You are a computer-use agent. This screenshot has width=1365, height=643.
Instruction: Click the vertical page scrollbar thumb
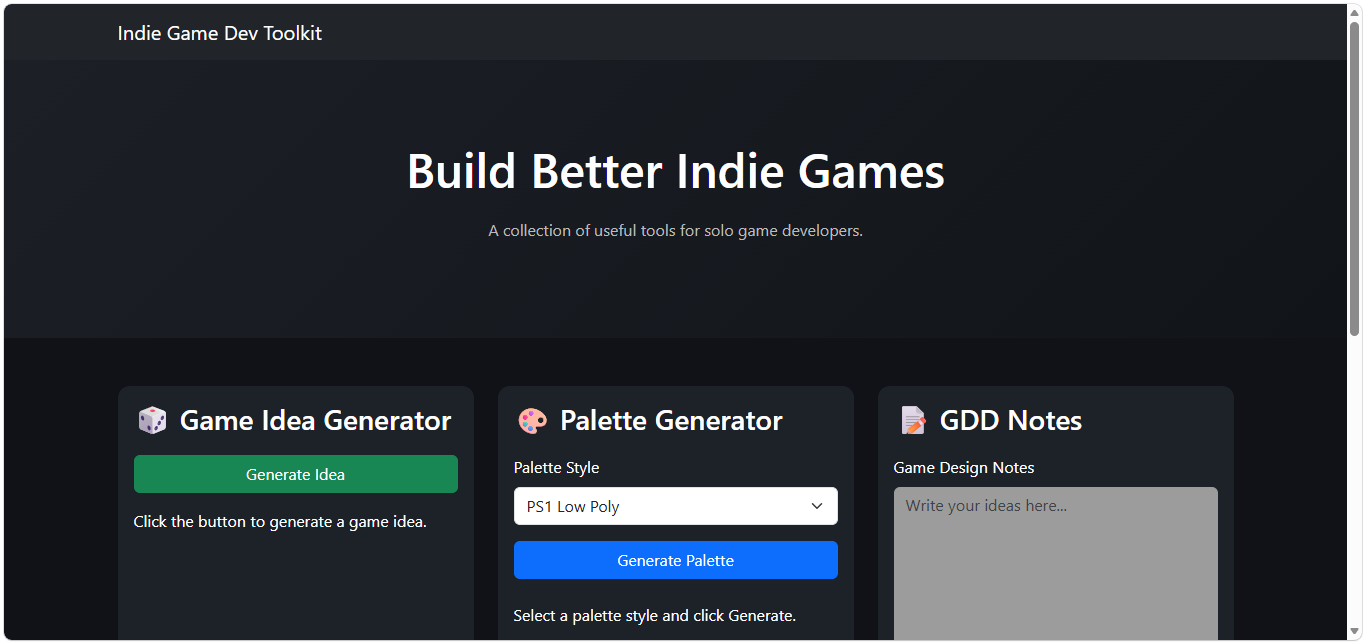[x=1354, y=177]
